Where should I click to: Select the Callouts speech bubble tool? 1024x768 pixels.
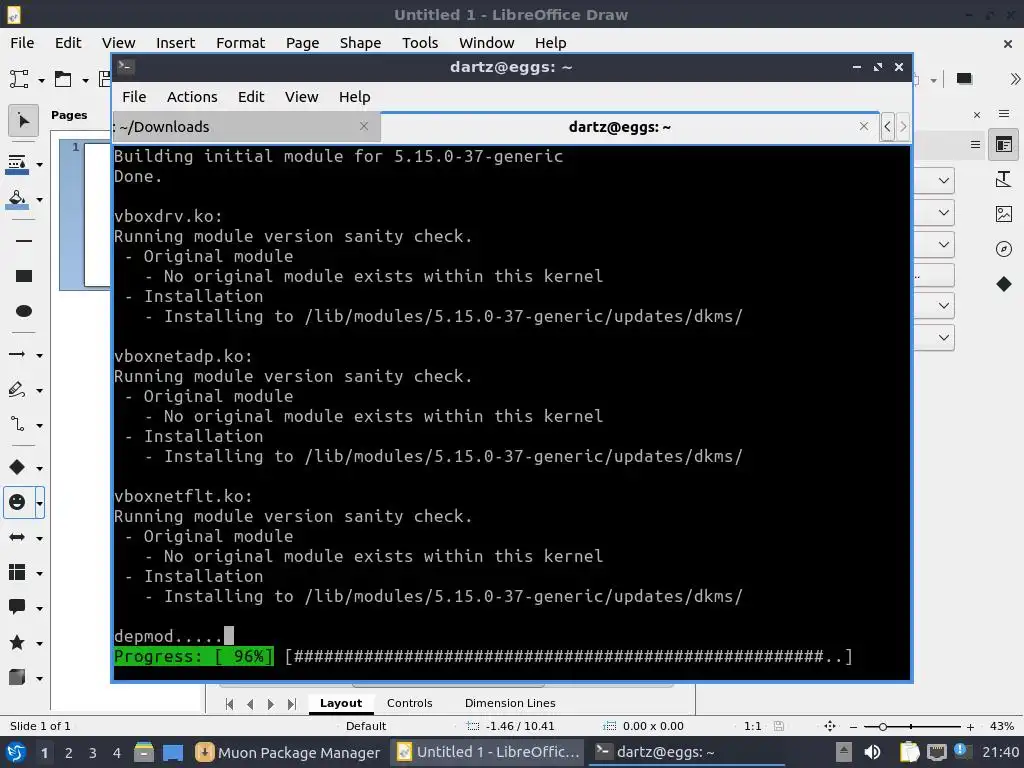(x=17, y=607)
